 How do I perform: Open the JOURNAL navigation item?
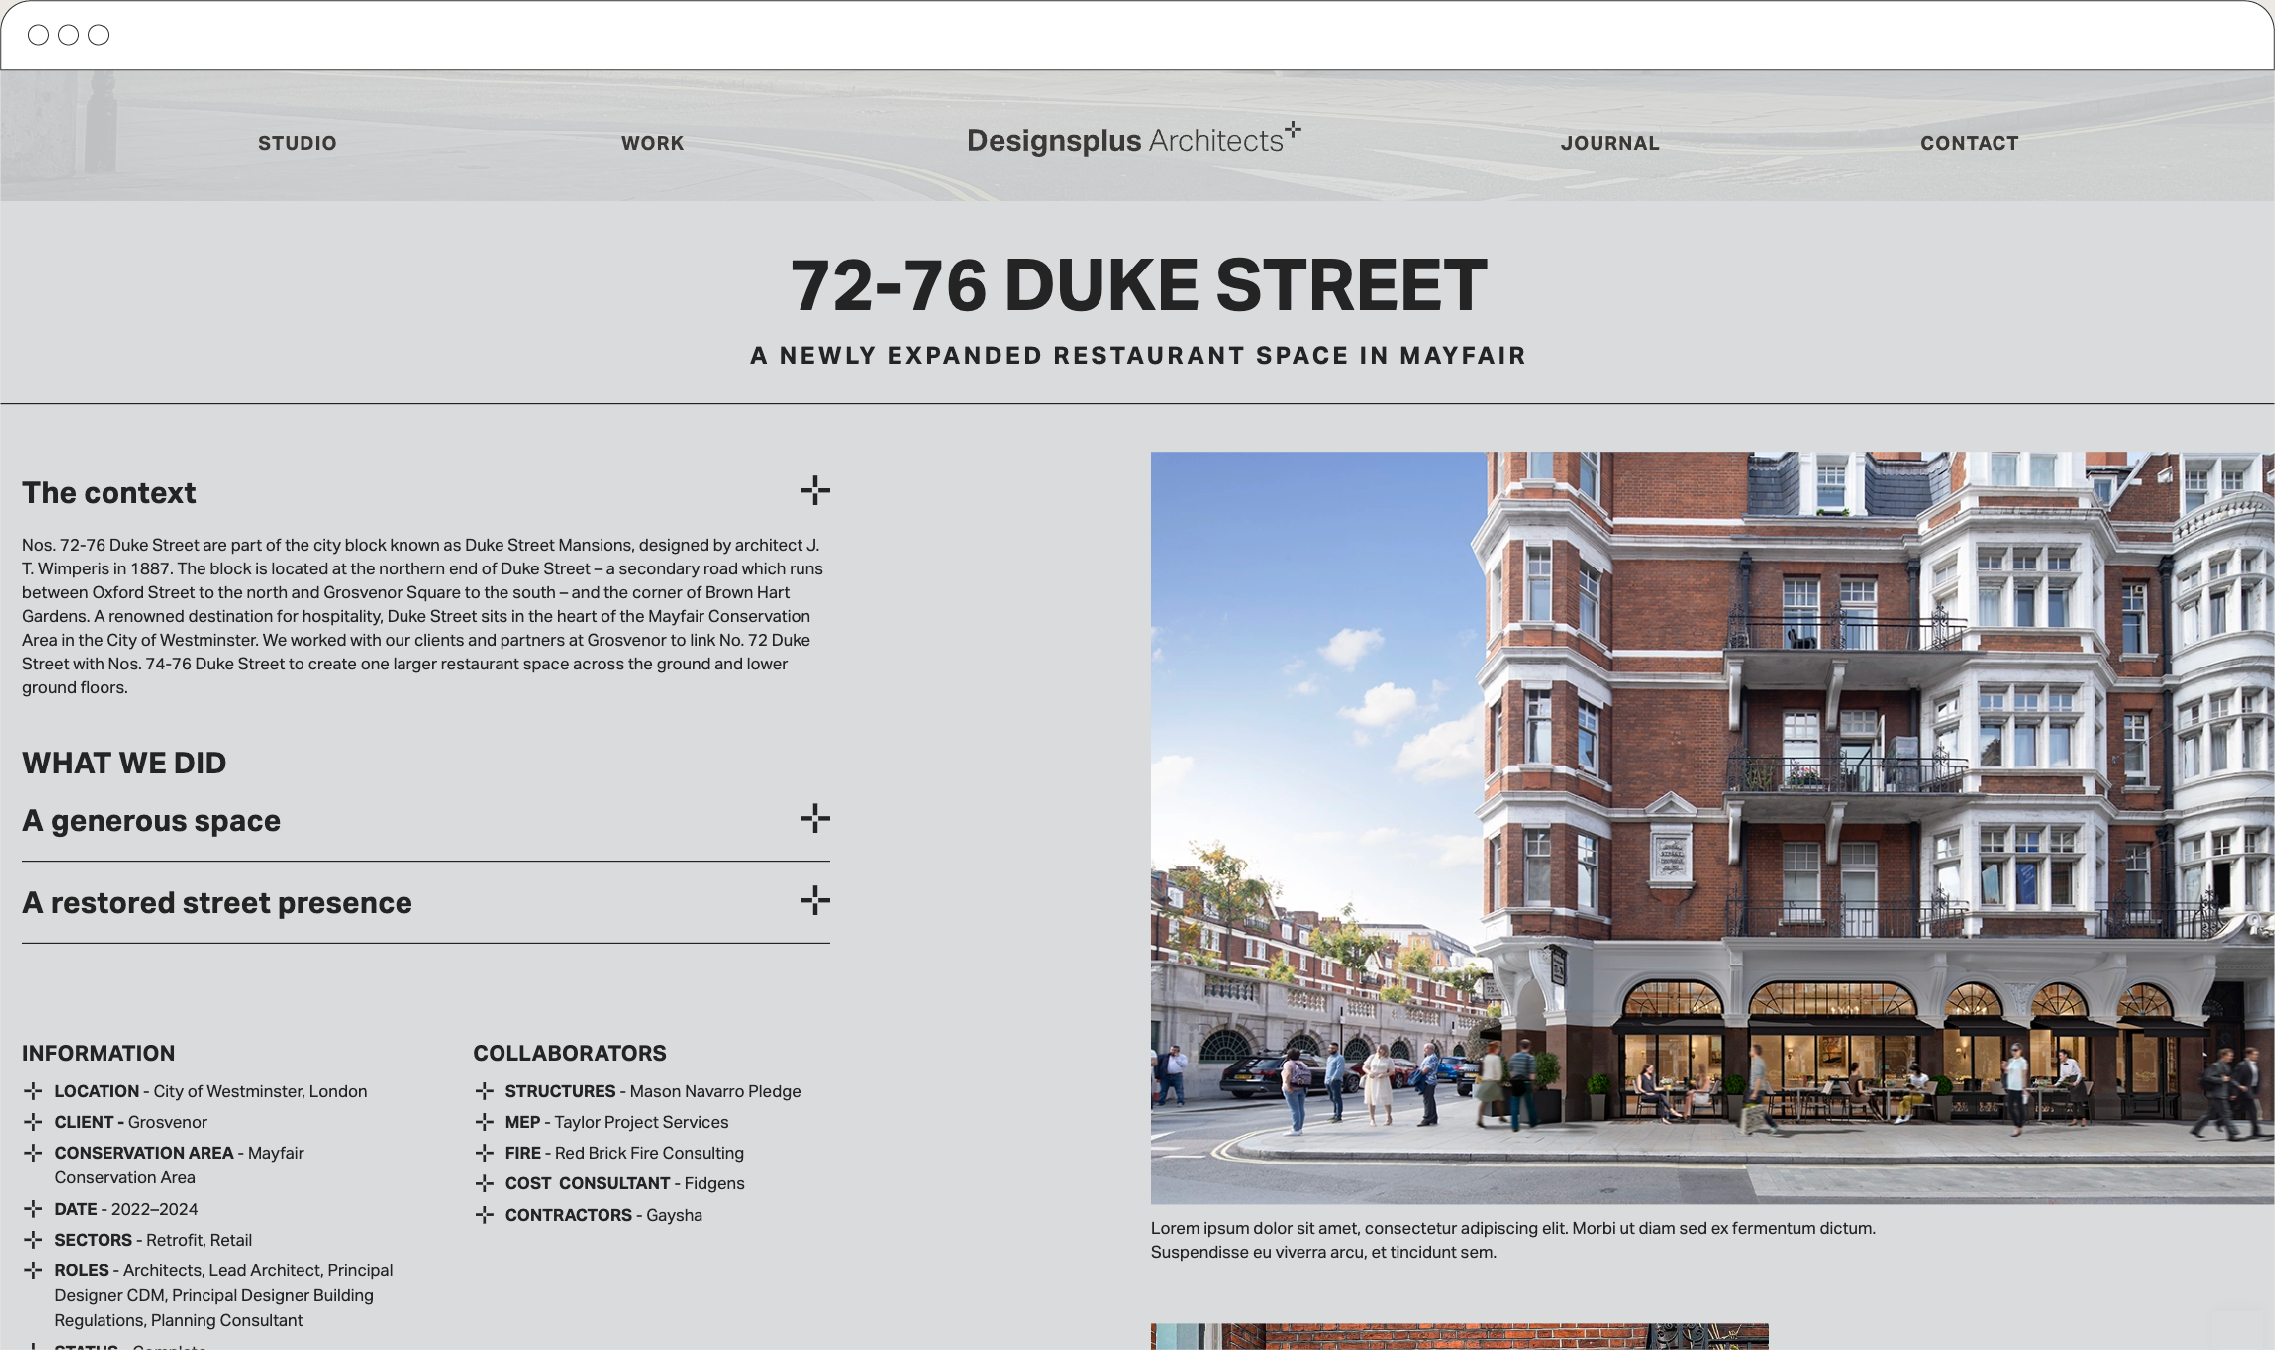[1610, 143]
